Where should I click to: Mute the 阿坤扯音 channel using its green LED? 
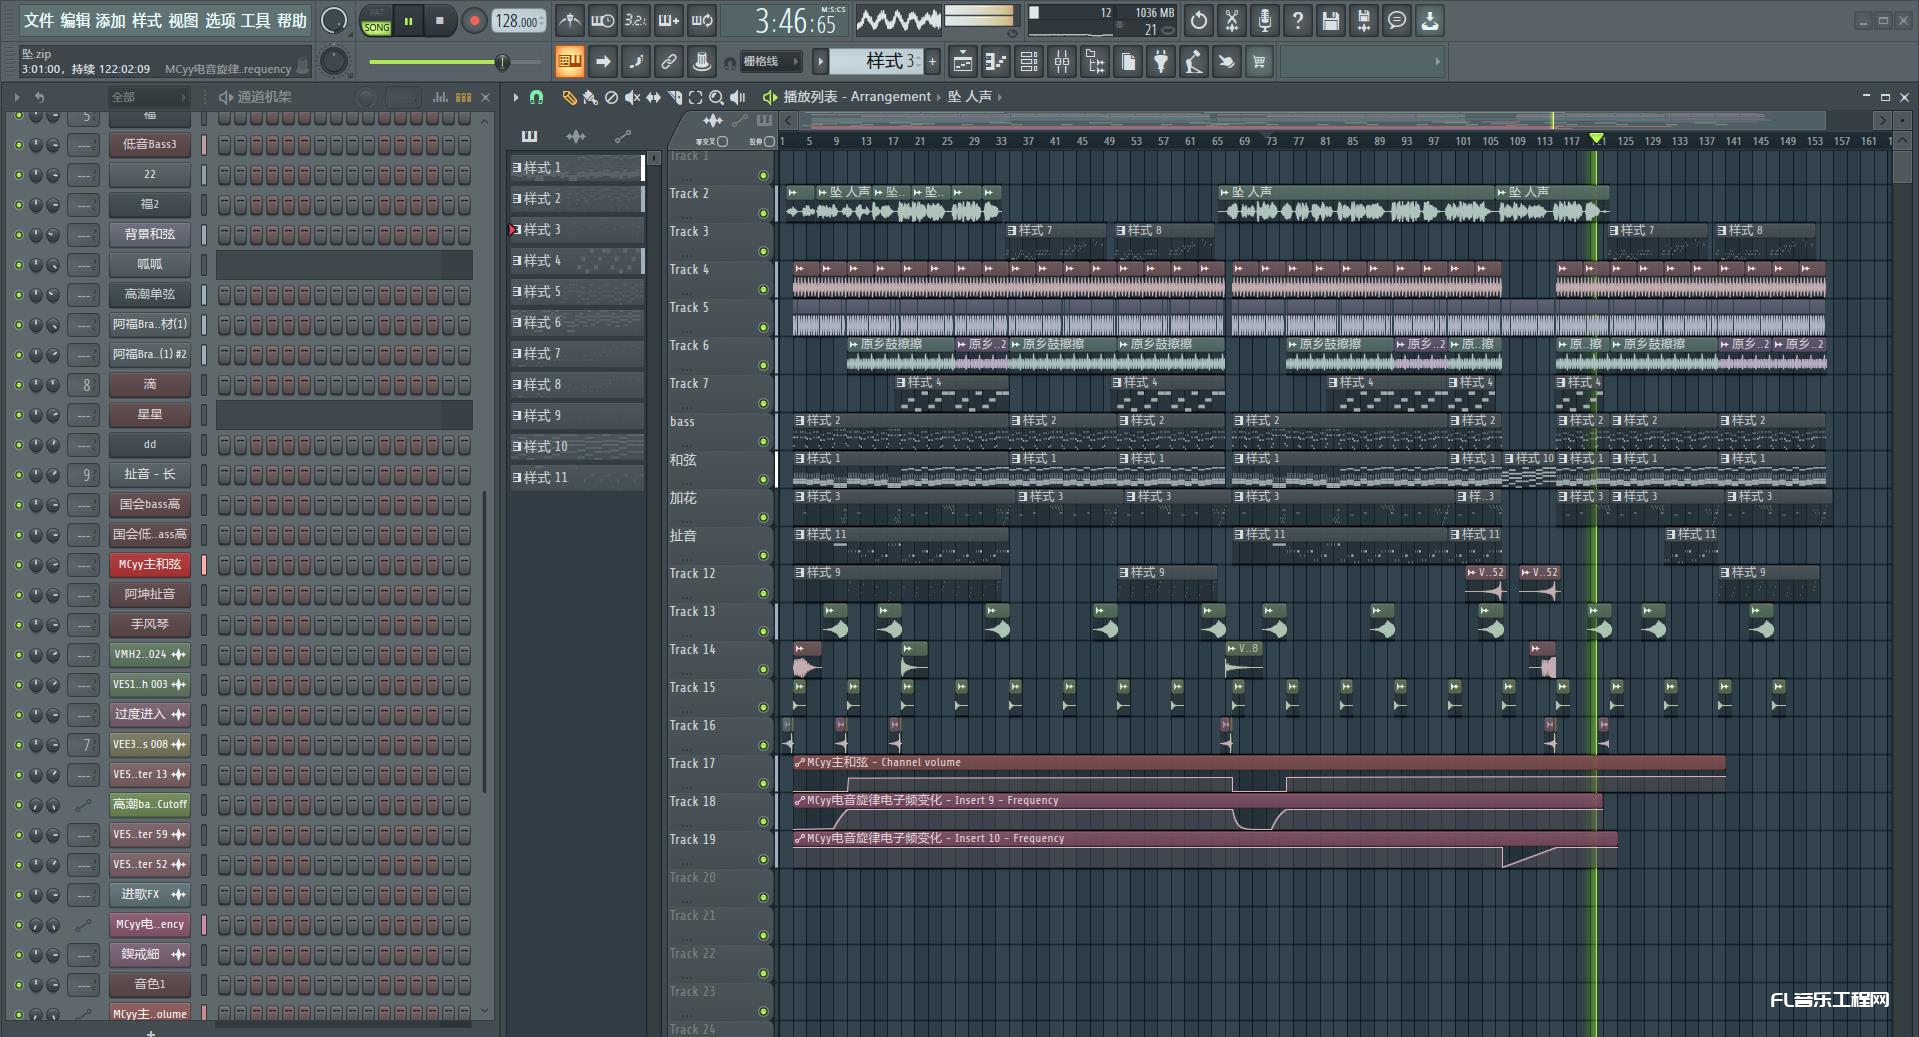[x=18, y=594]
